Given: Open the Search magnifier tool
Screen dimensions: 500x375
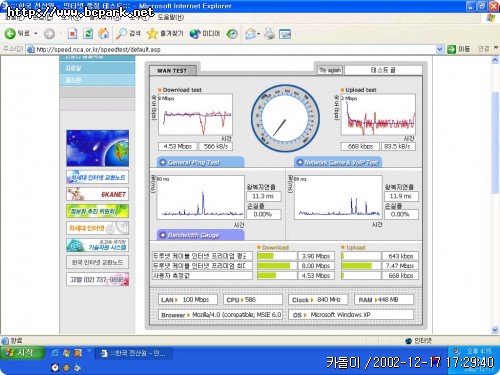Looking at the screenshot, I should [x=121, y=33].
